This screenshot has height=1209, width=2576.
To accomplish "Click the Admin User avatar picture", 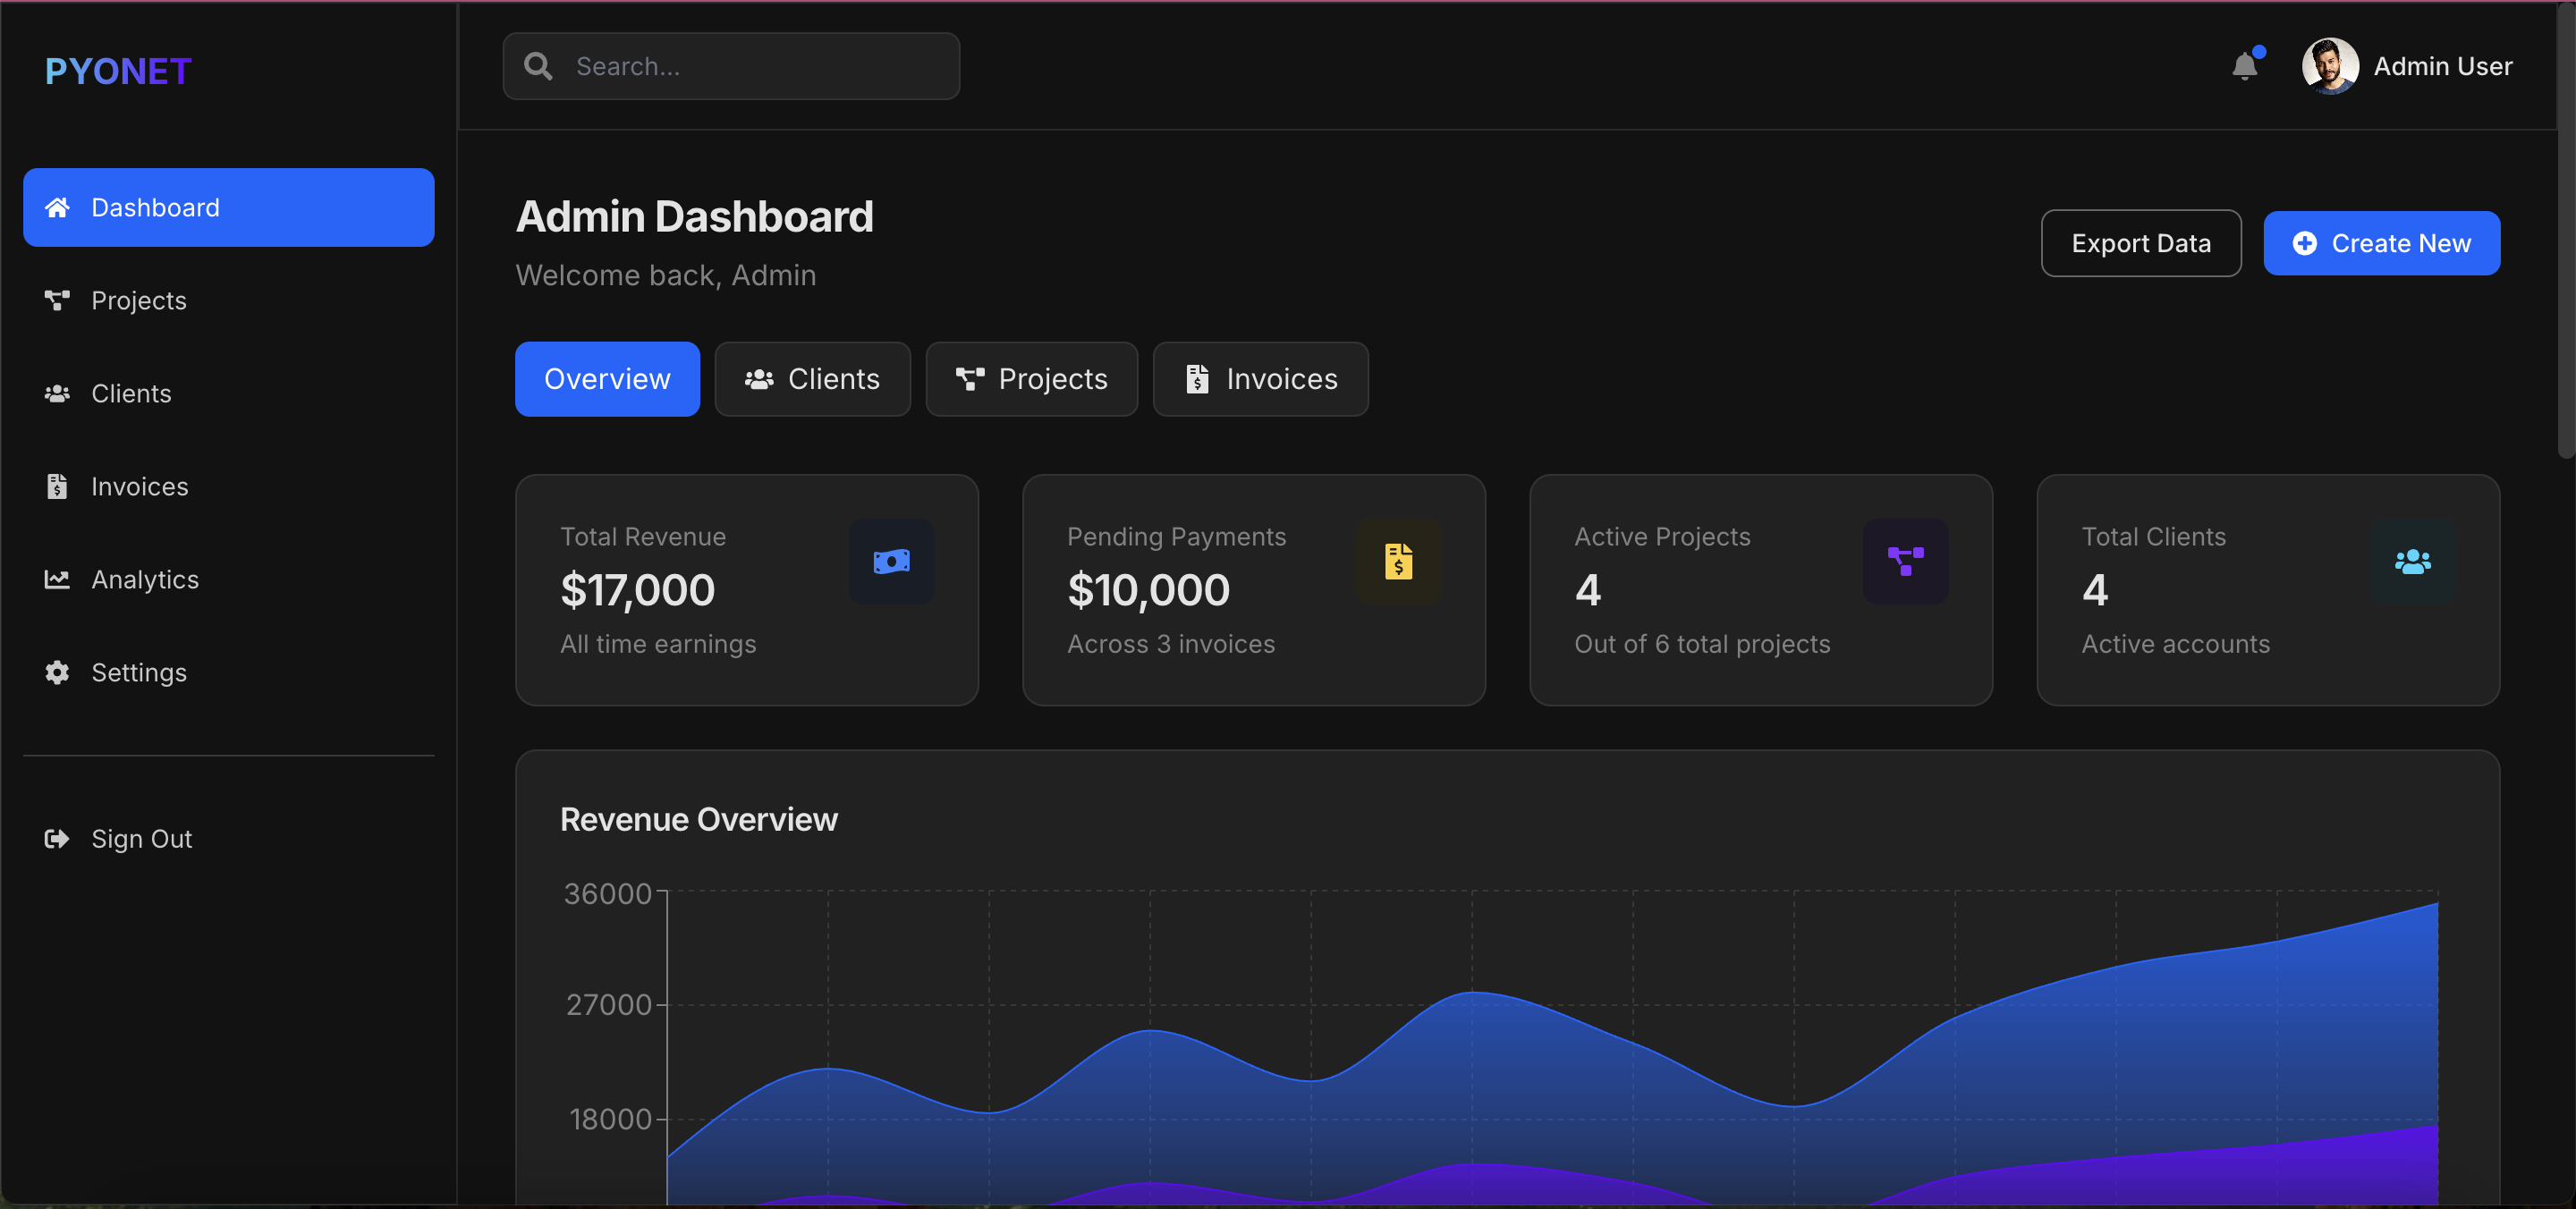I will pyautogui.click(x=2329, y=66).
